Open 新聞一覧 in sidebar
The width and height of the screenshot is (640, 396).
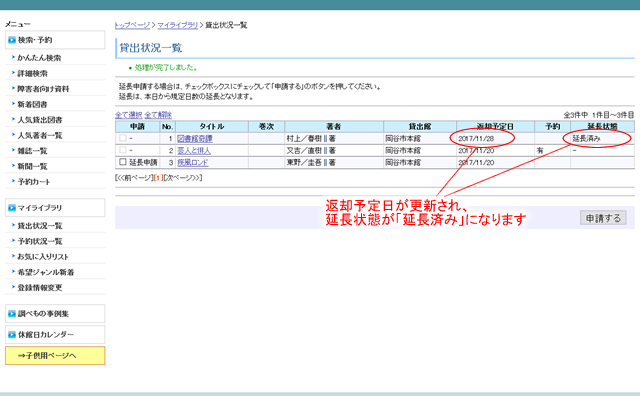pyautogui.click(x=32, y=166)
